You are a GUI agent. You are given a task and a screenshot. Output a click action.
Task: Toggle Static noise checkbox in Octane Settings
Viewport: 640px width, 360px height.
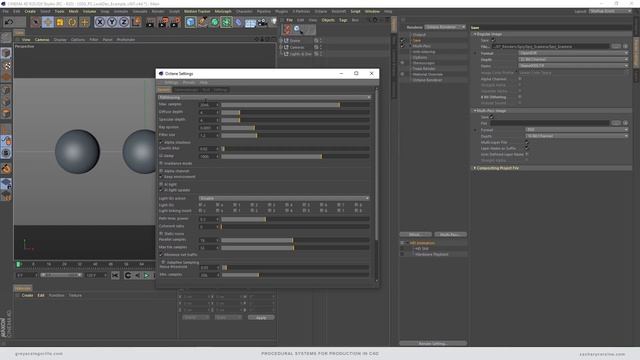tap(161, 233)
